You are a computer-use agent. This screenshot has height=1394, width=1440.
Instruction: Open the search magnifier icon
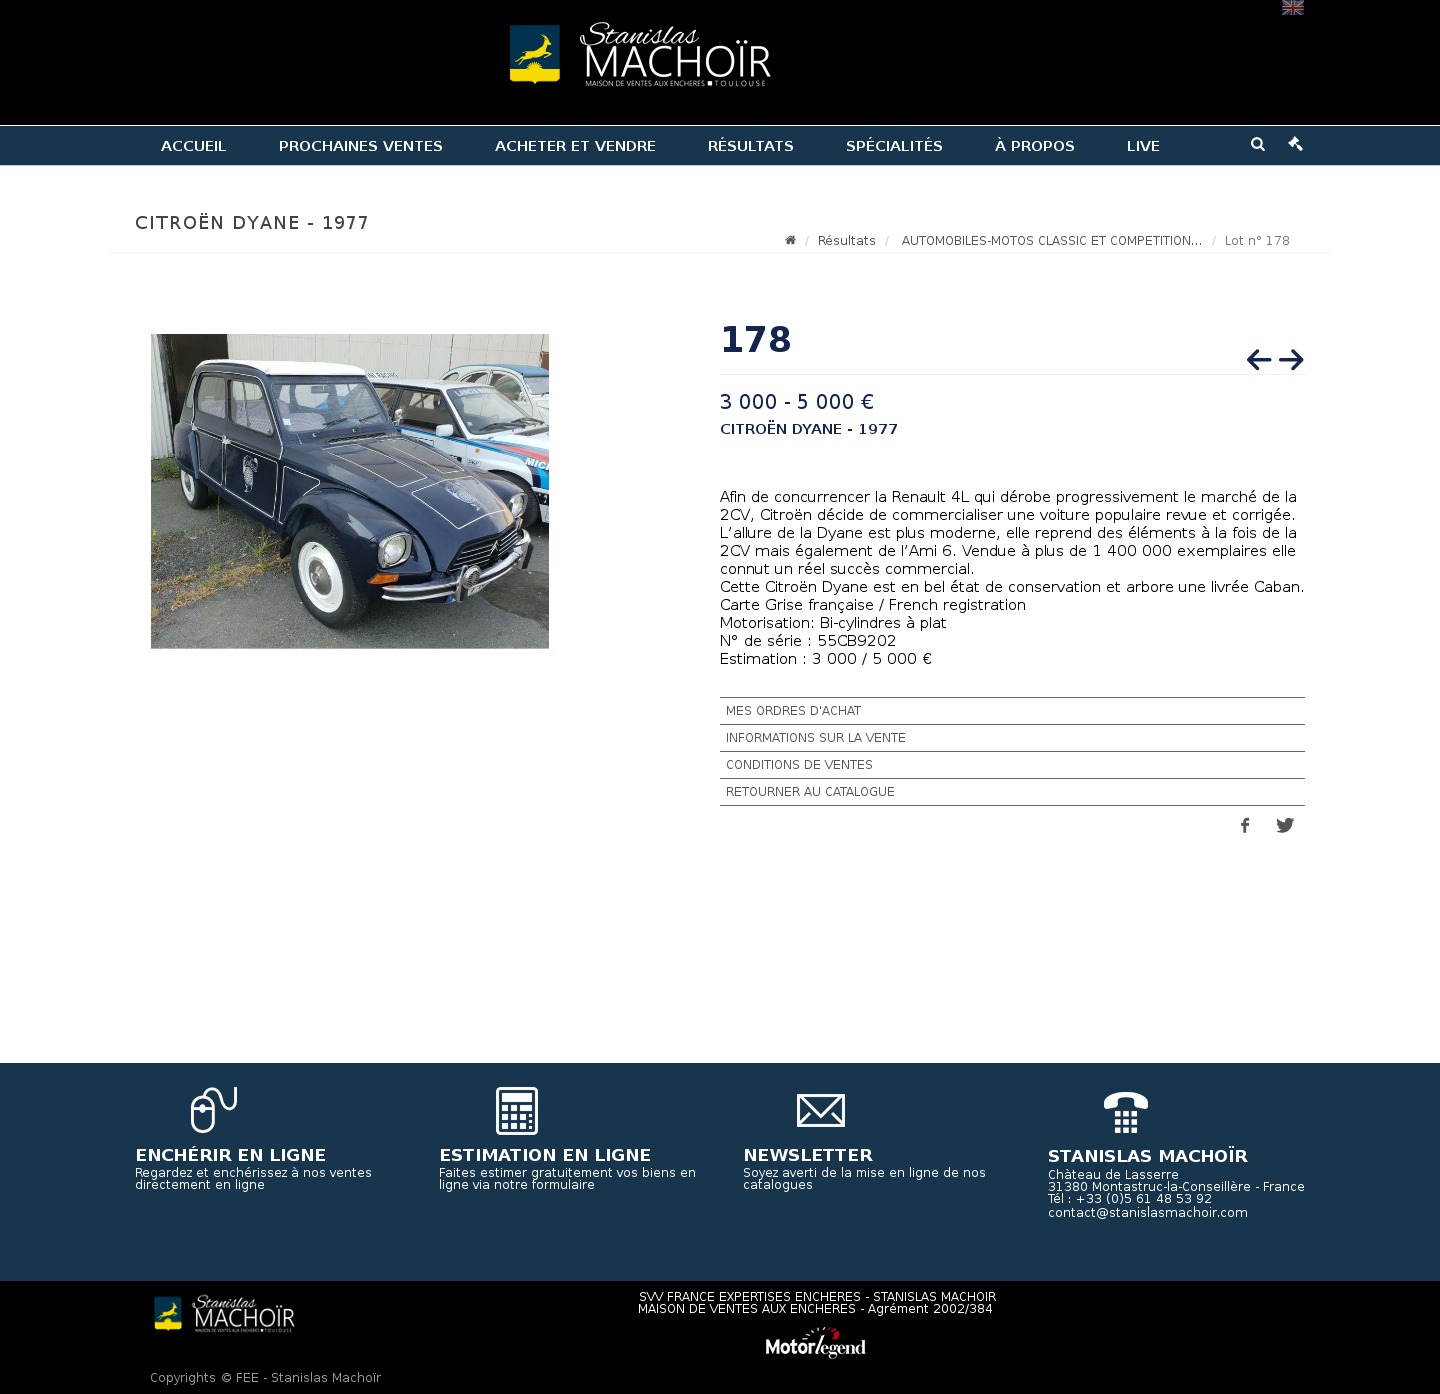(1258, 144)
